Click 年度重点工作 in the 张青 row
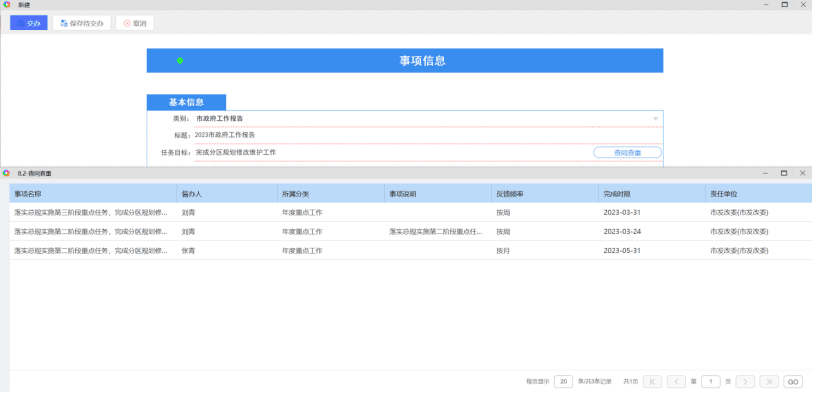 (x=302, y=250)
